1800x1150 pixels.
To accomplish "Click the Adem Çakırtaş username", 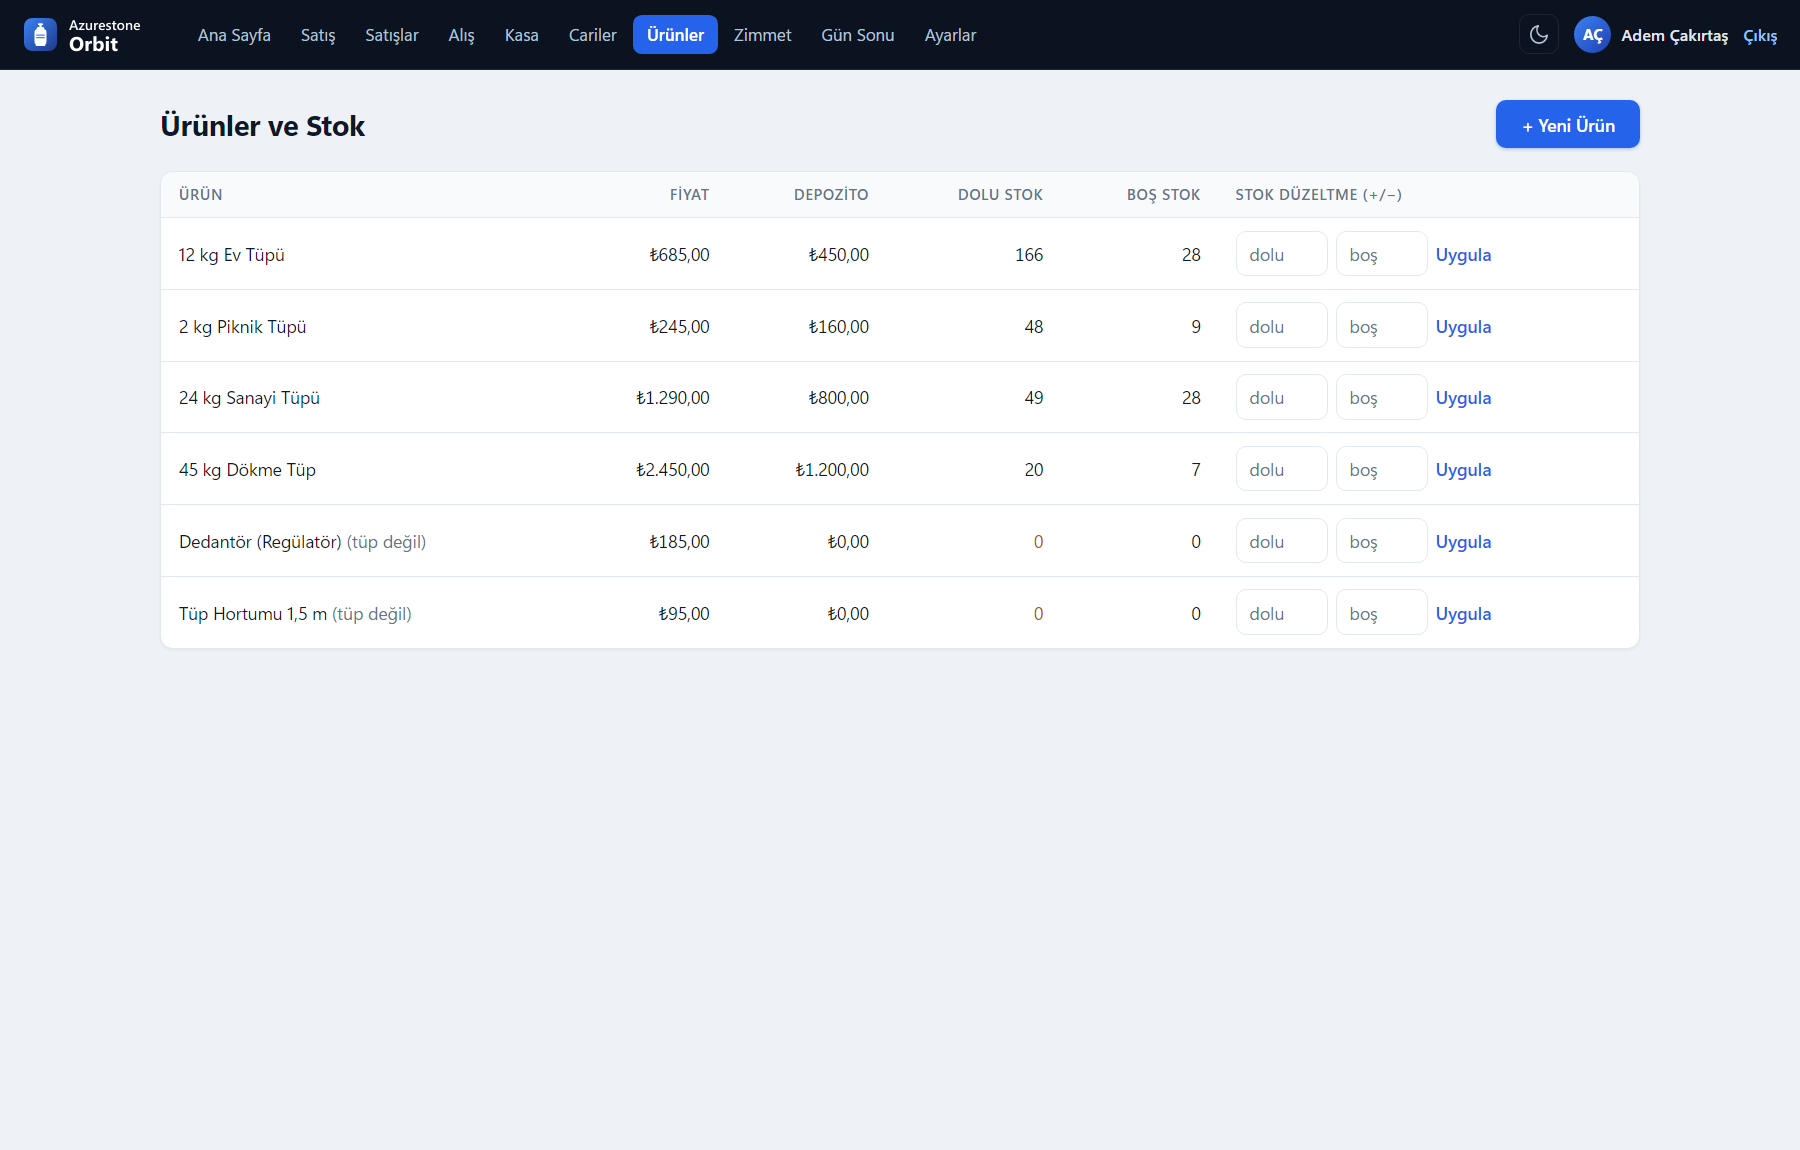I will click(1674, 36).
